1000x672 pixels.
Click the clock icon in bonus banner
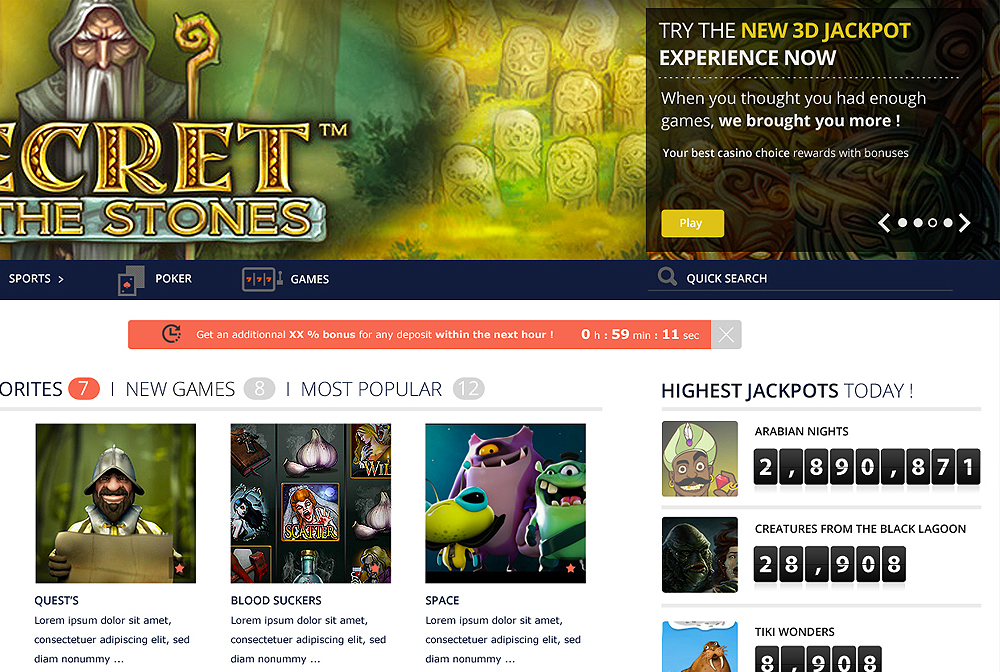pyautogui.click(x=172, y=333)
